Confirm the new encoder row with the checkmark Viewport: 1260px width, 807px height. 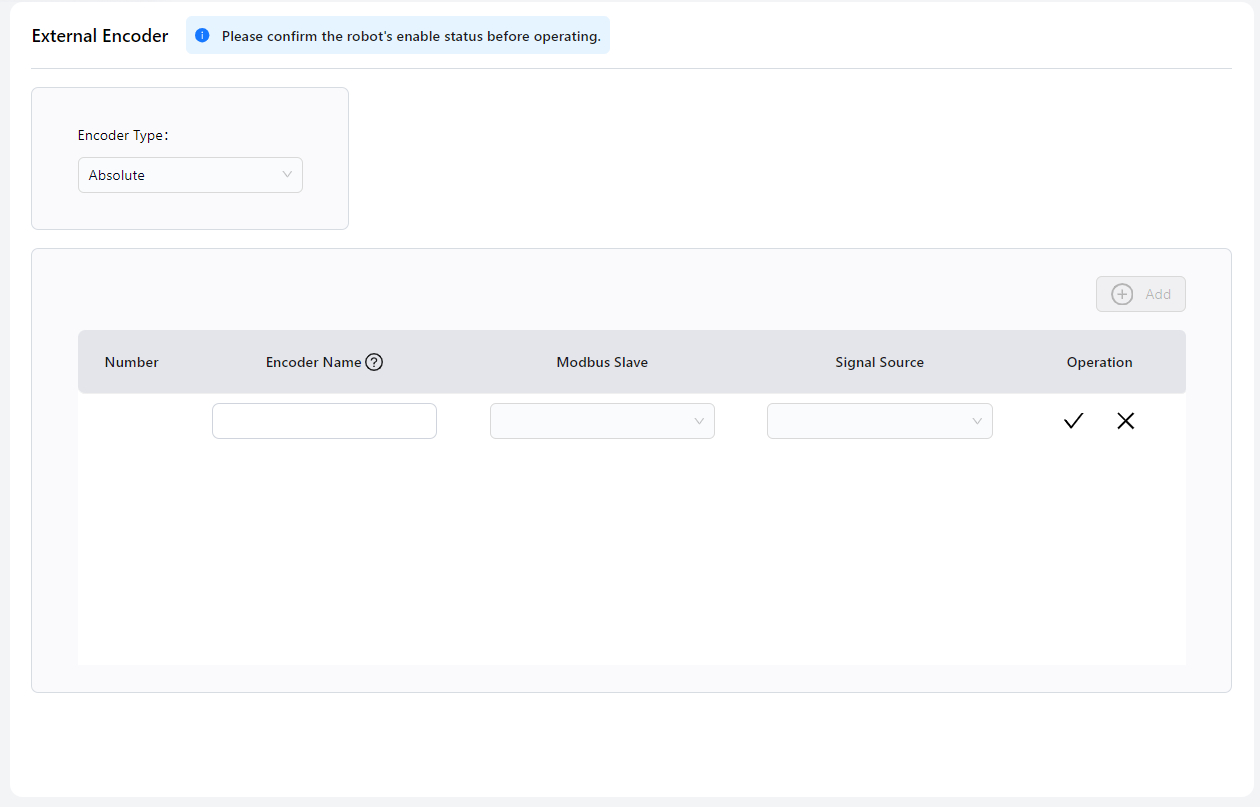[1073, 421]
